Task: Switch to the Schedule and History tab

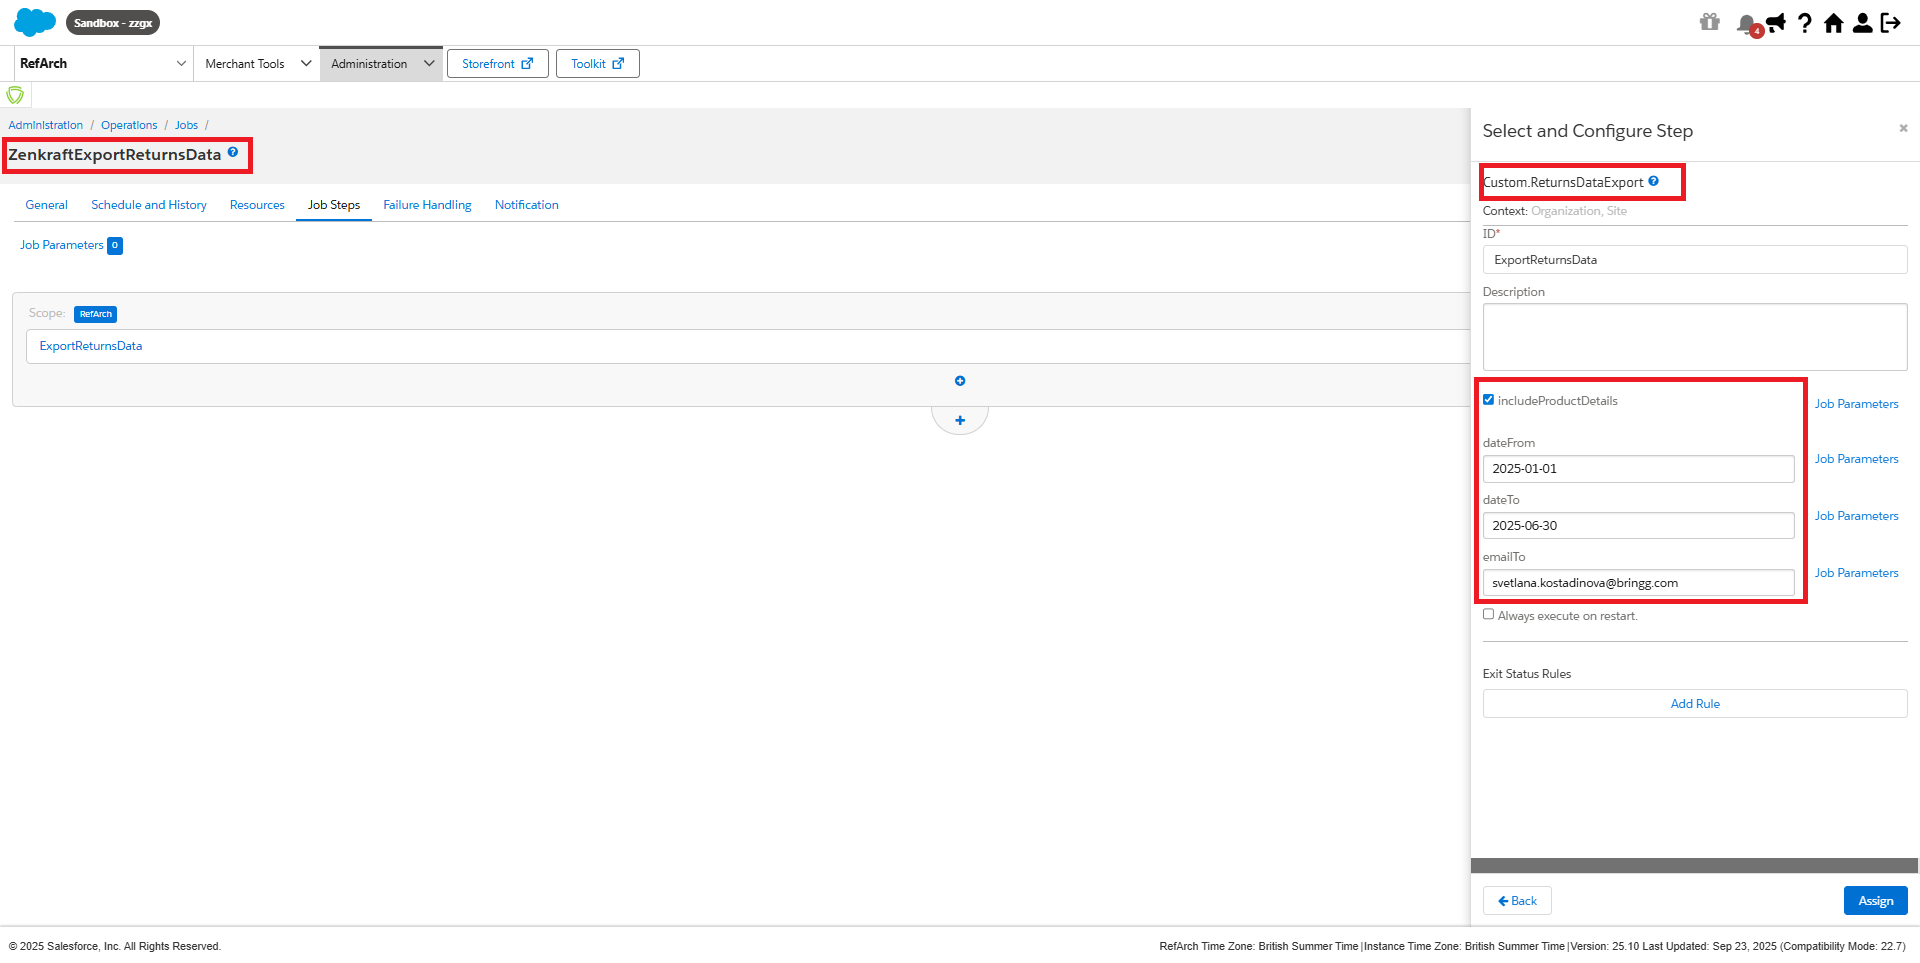Action: 148,205
